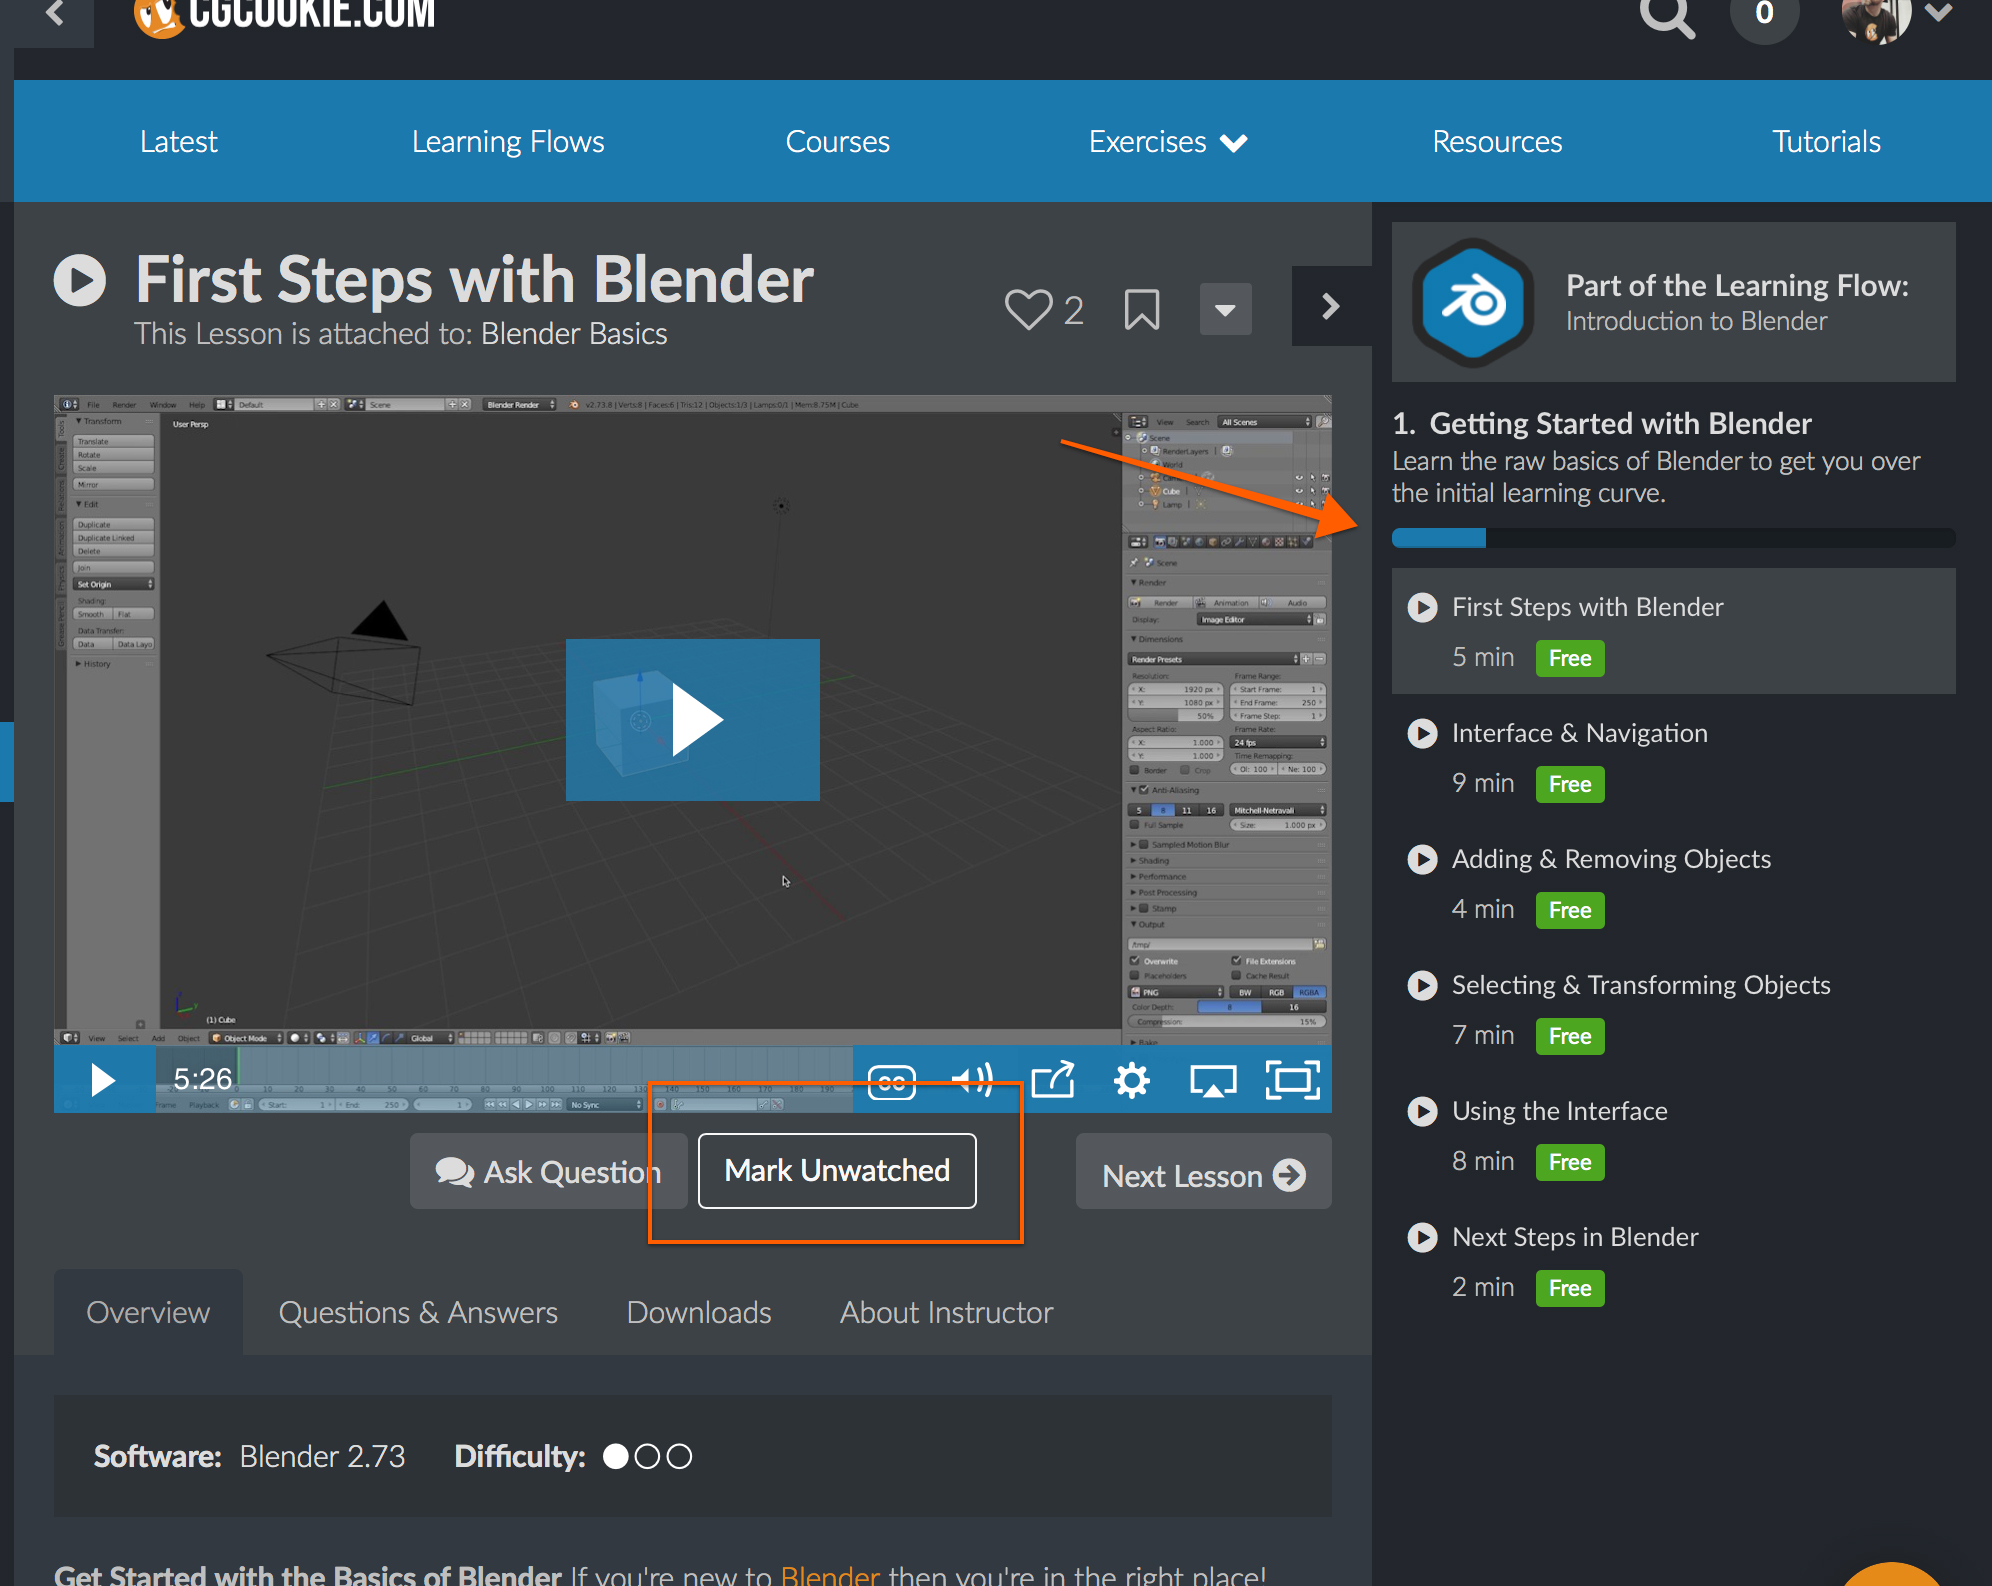The height and width of the screenshot is (1586, 1992).
Task: Bookmark this lesson
Action: (1141, 309)
